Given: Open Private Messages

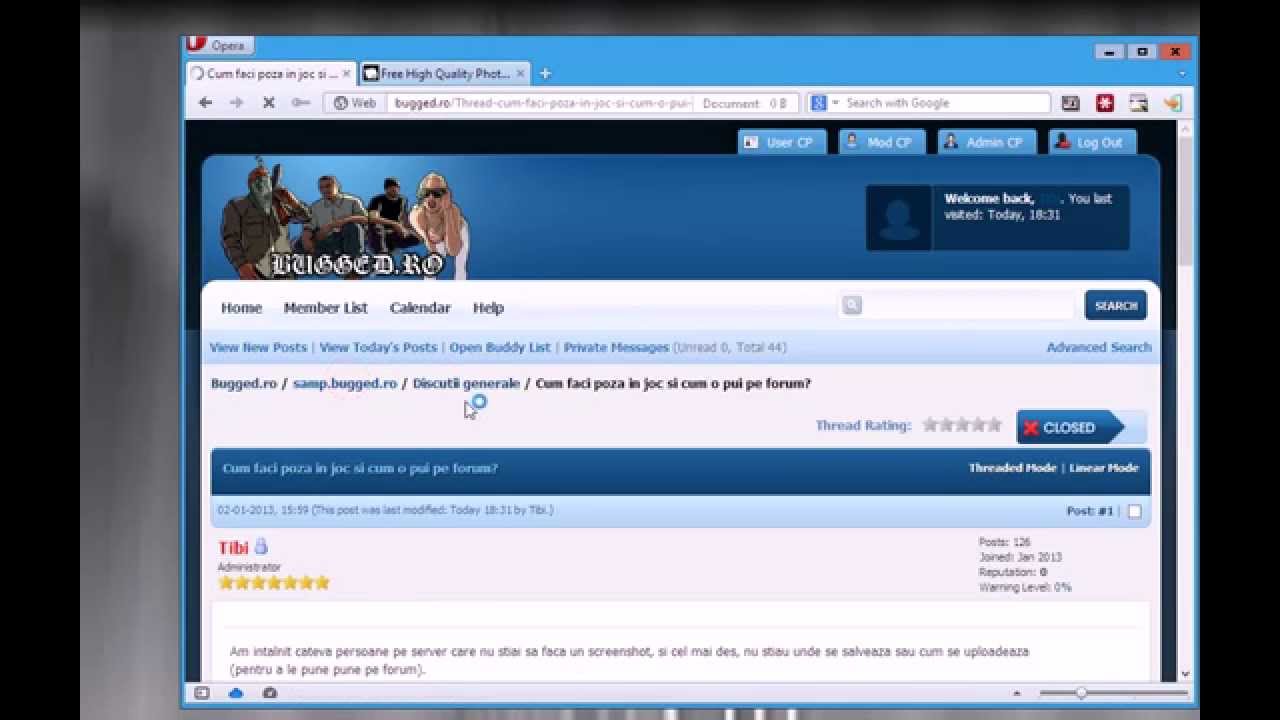Looking at the screenshot, I should (616, 347).
